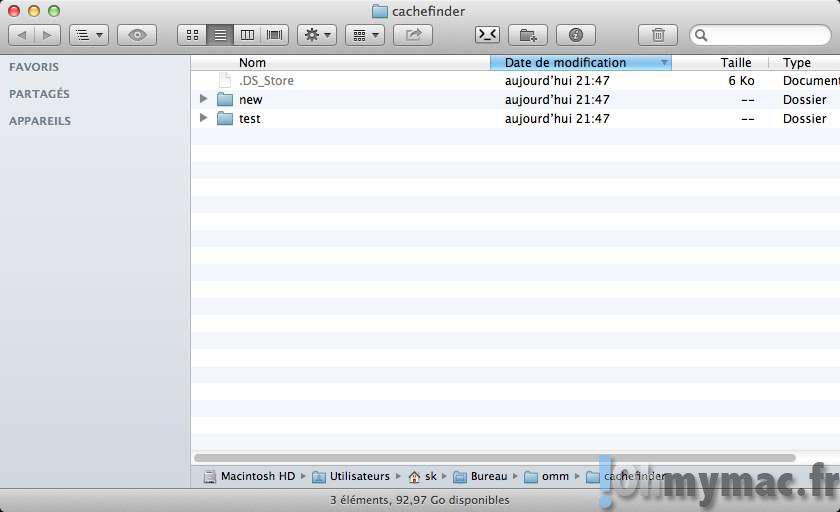Image resolution: width=840 pixels, height=512 pixels.
Task: Click the cachefinder title folder icon
Action: click(x=380, y=11)
